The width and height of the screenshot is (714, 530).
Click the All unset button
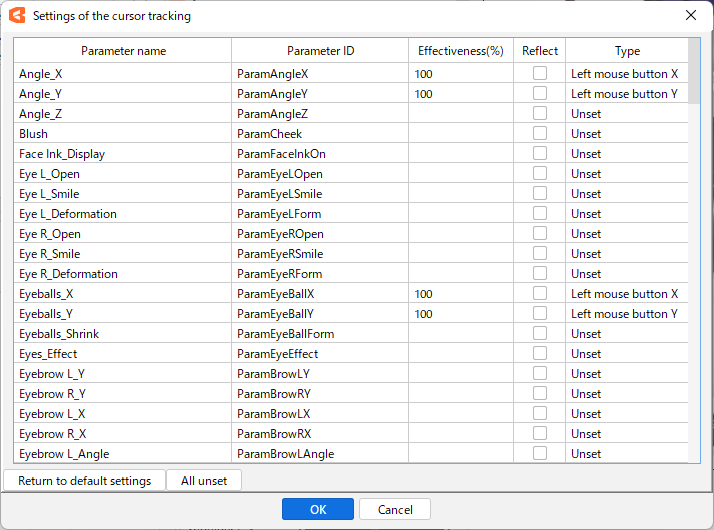click(x=204, y=480)
